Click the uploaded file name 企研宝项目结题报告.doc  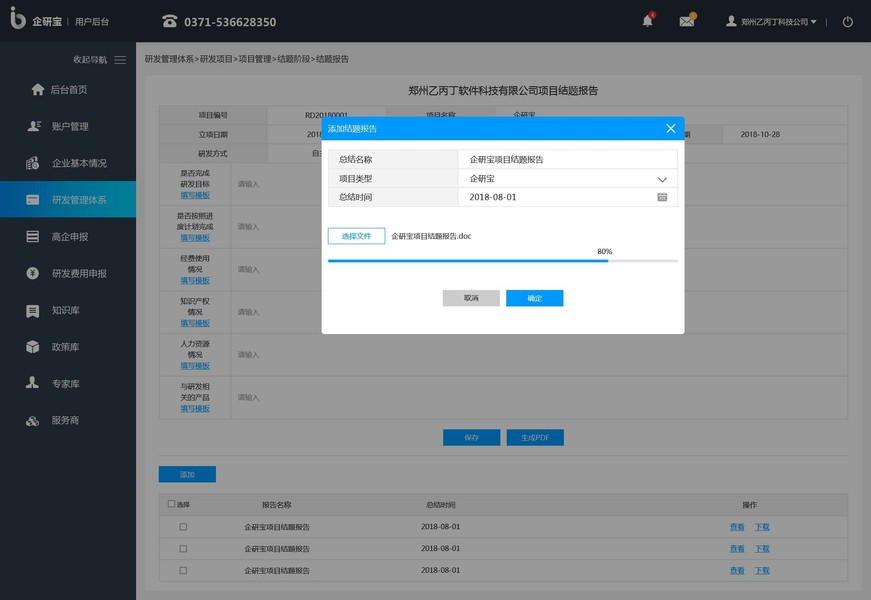tap(431, 236)
